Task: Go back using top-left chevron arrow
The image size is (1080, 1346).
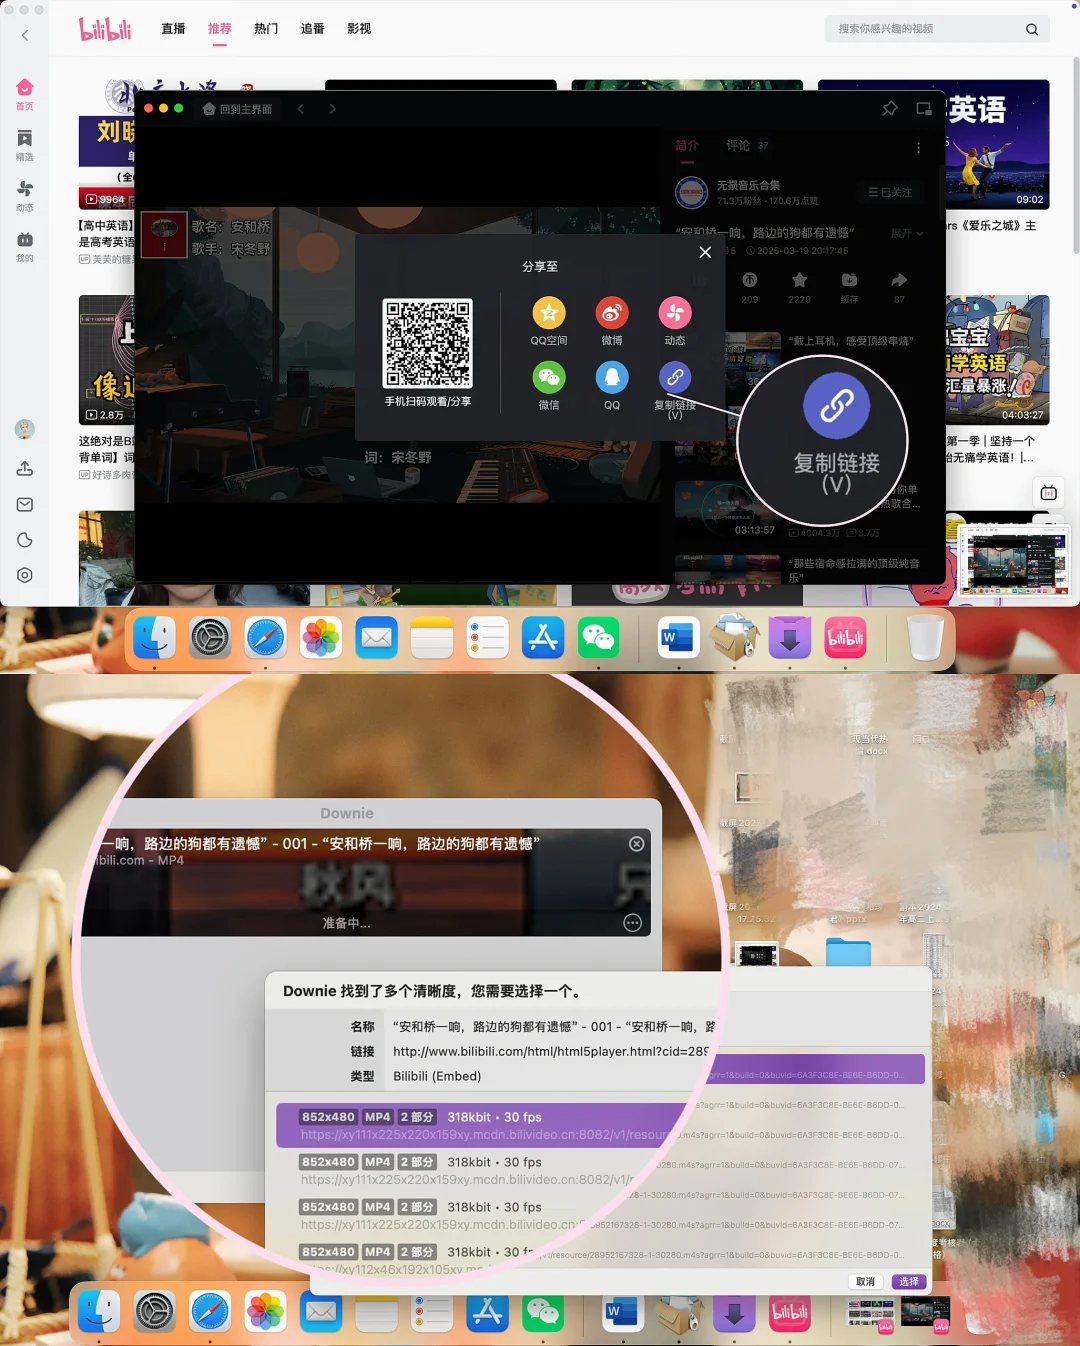Action: pos(25,35)
